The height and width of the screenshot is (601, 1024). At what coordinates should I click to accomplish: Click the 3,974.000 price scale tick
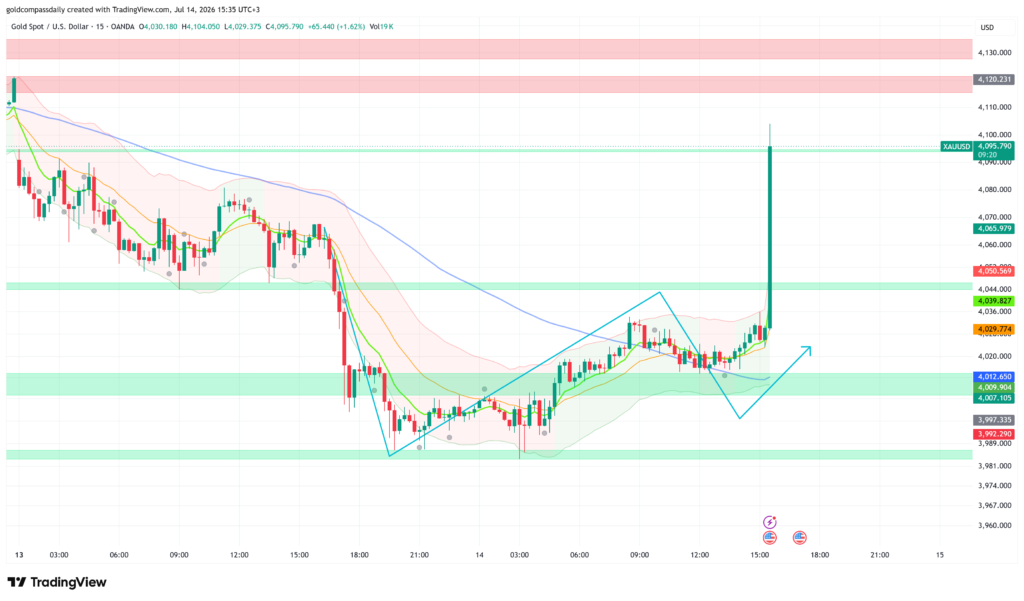(x=995, y=485)
